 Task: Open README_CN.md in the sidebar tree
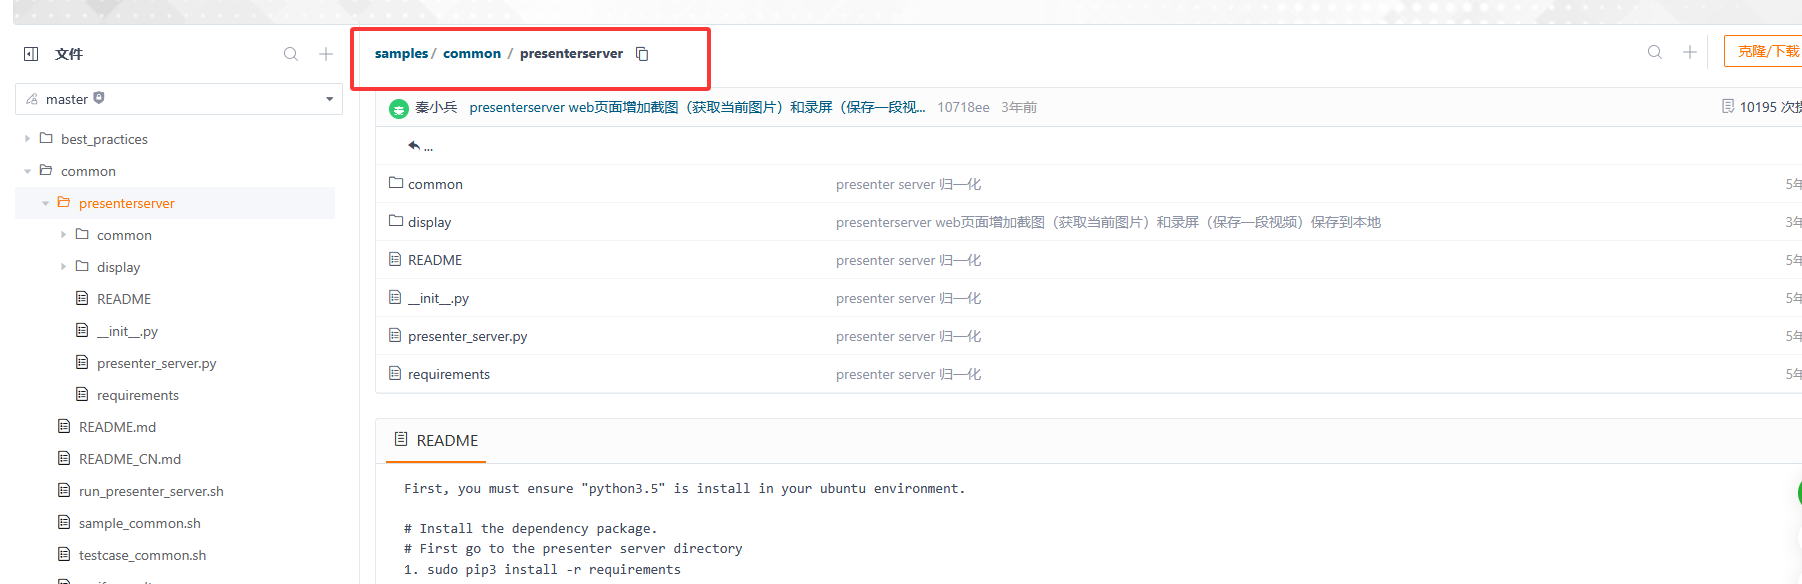130,459
